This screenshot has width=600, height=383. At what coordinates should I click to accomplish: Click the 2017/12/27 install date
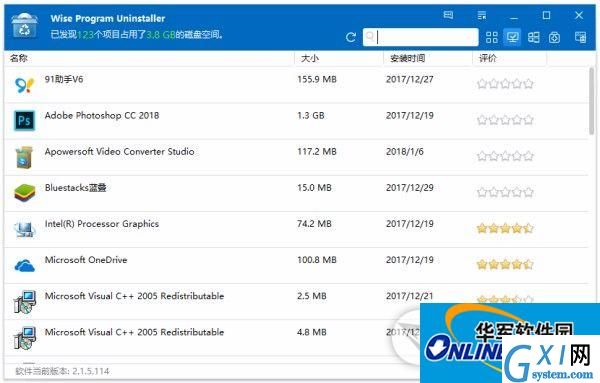point(409,79)
